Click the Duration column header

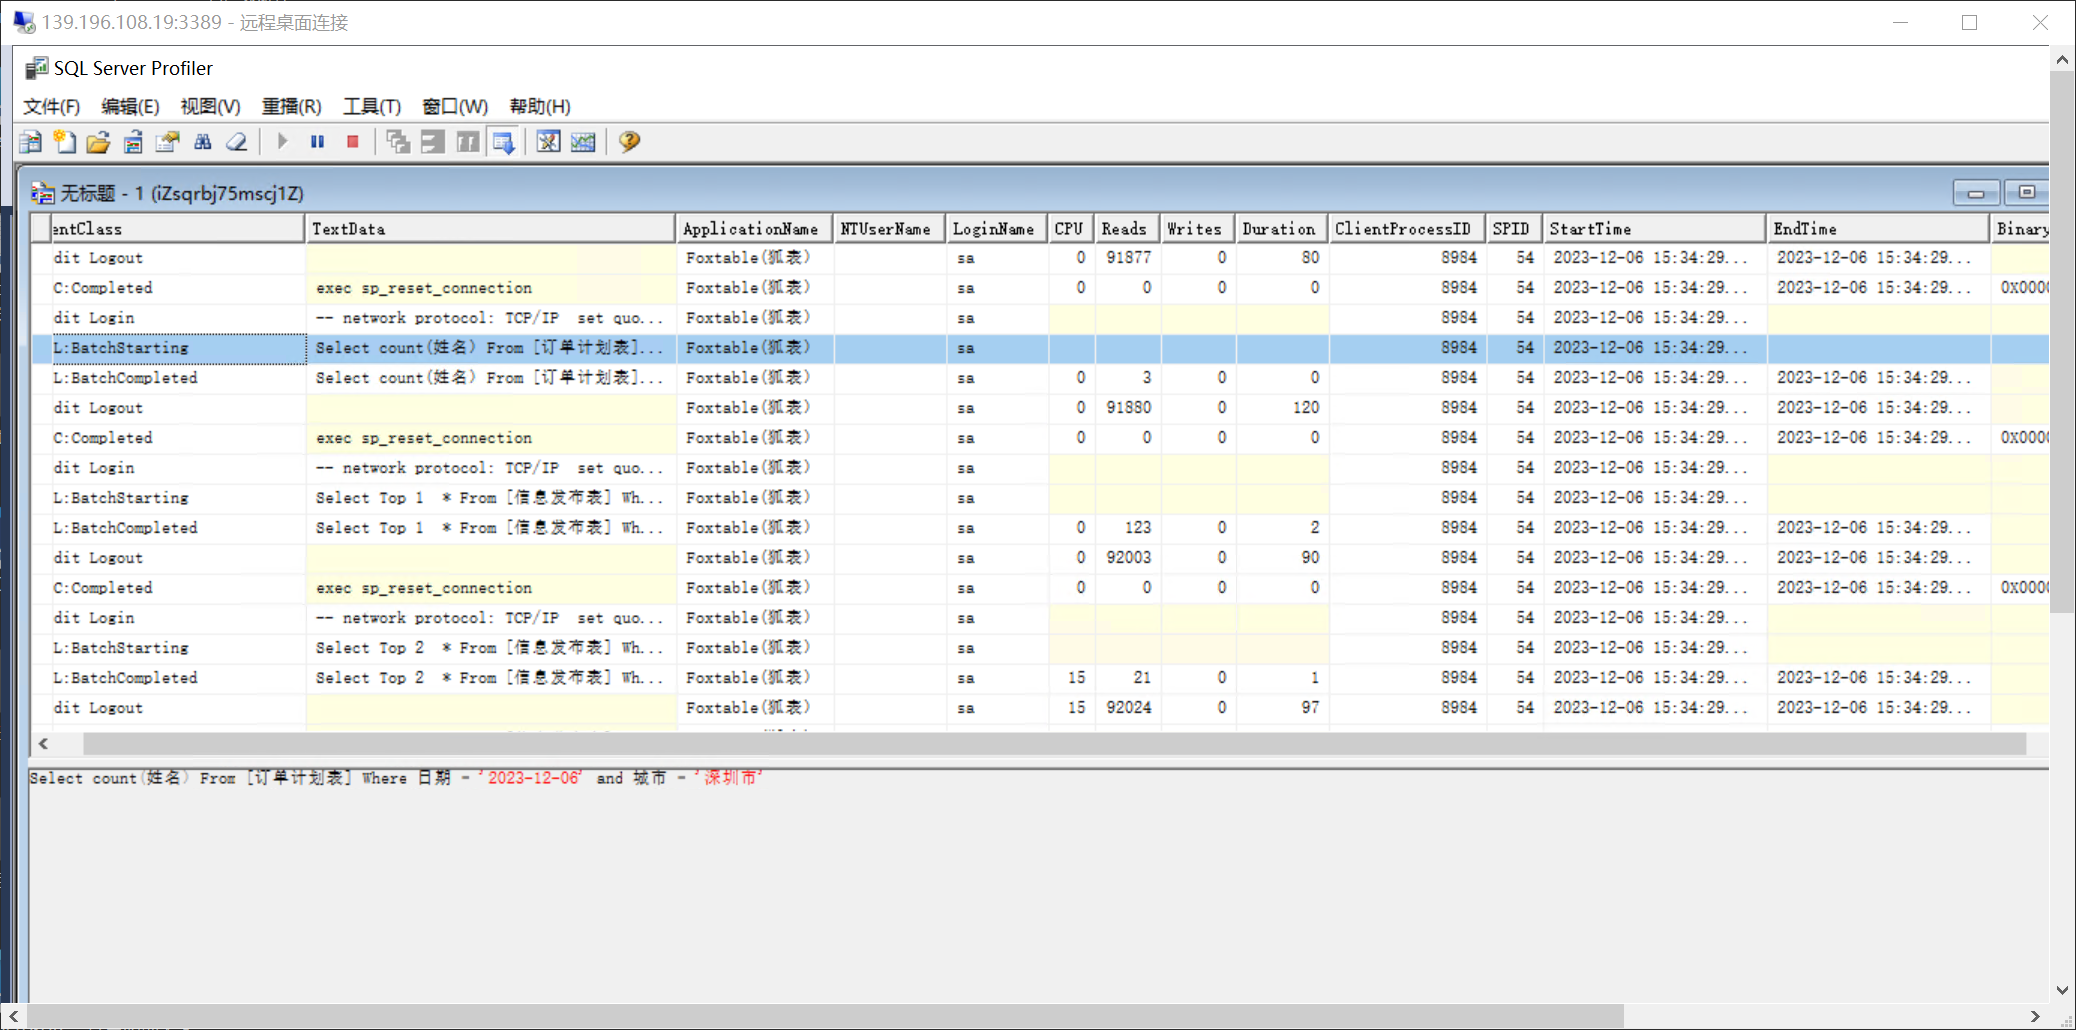pyautogui.click(x=1282, y=229)
